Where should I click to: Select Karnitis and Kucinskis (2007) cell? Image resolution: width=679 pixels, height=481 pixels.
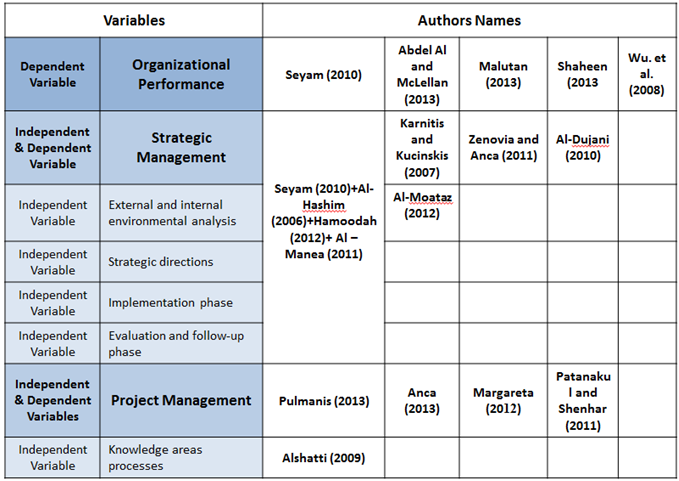pos(422,147)
